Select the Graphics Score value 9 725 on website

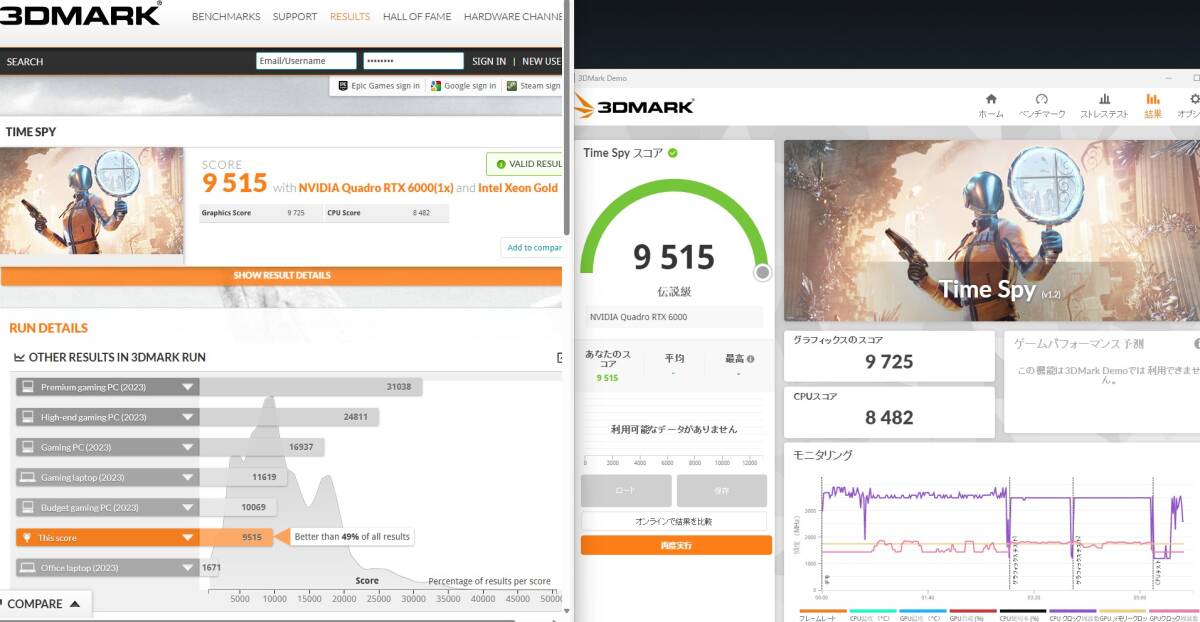click(x=295, y=213)
